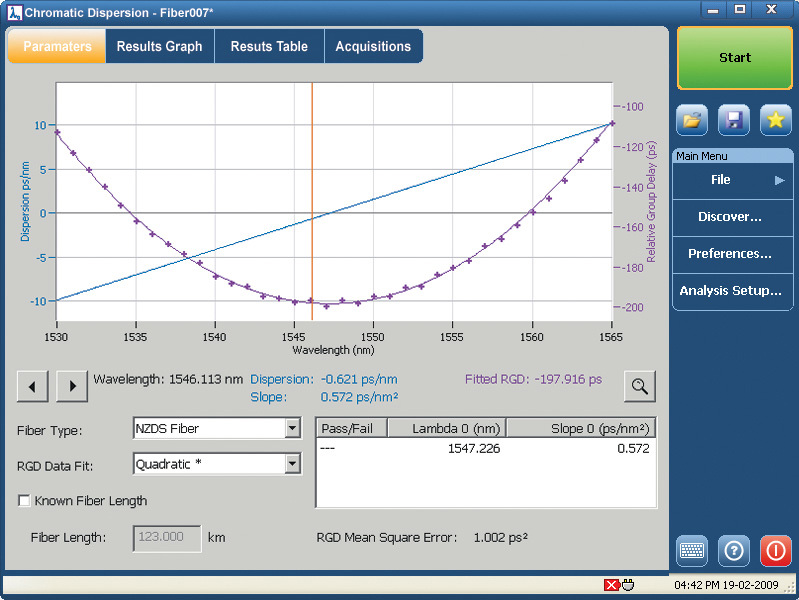Open help with the question mark icon
The width and height of the screenshot is (799, 600).
pos(734,551)
